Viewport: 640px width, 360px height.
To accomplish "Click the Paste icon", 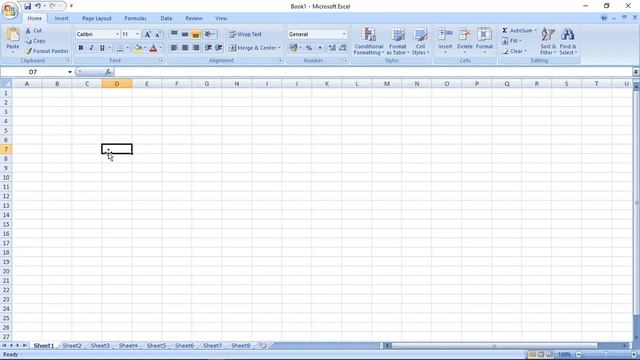I will click(x=13, y=35).
